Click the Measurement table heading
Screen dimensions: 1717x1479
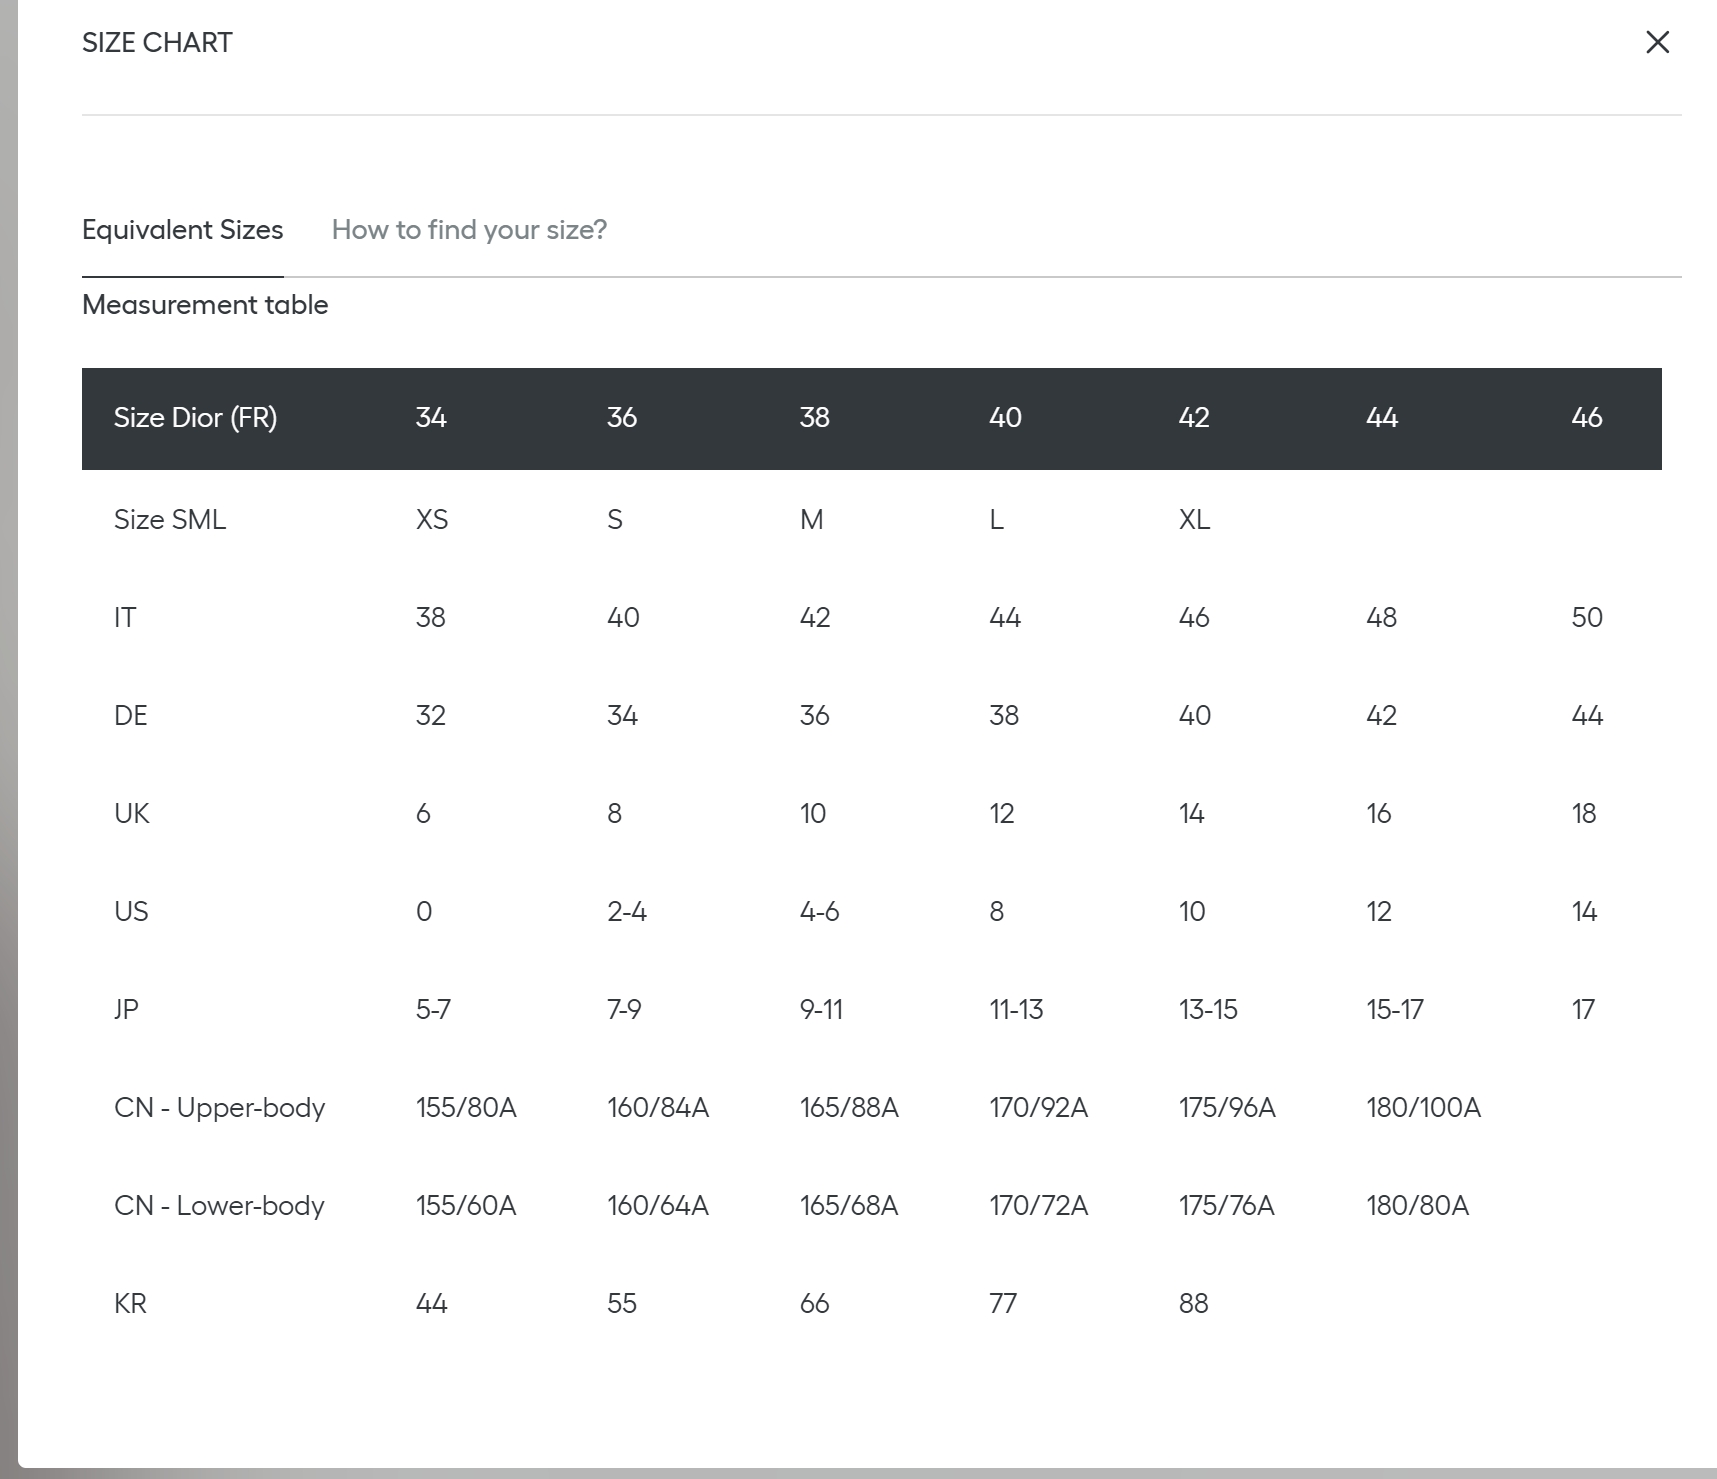pos(205,305)
